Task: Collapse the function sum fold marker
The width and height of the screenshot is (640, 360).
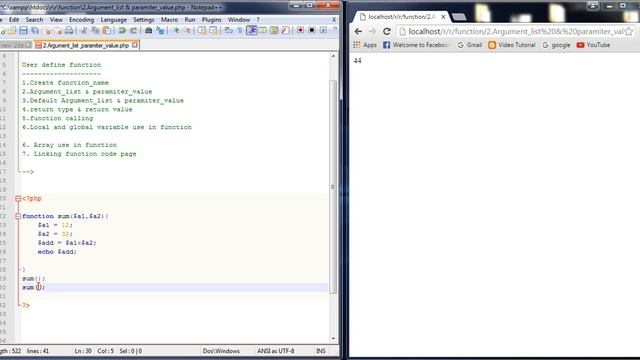Action: pos(18,216)
